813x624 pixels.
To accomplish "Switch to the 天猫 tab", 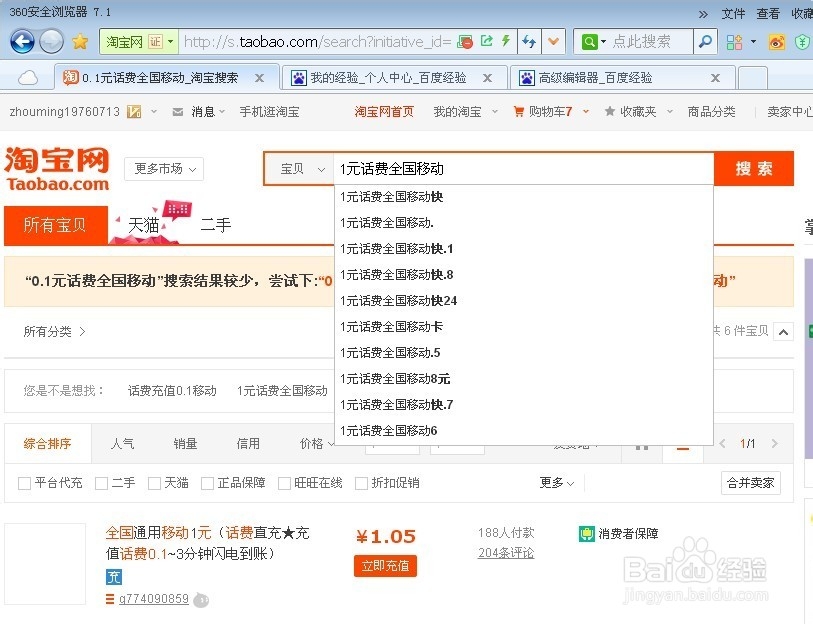I will (x=144, y=225).
